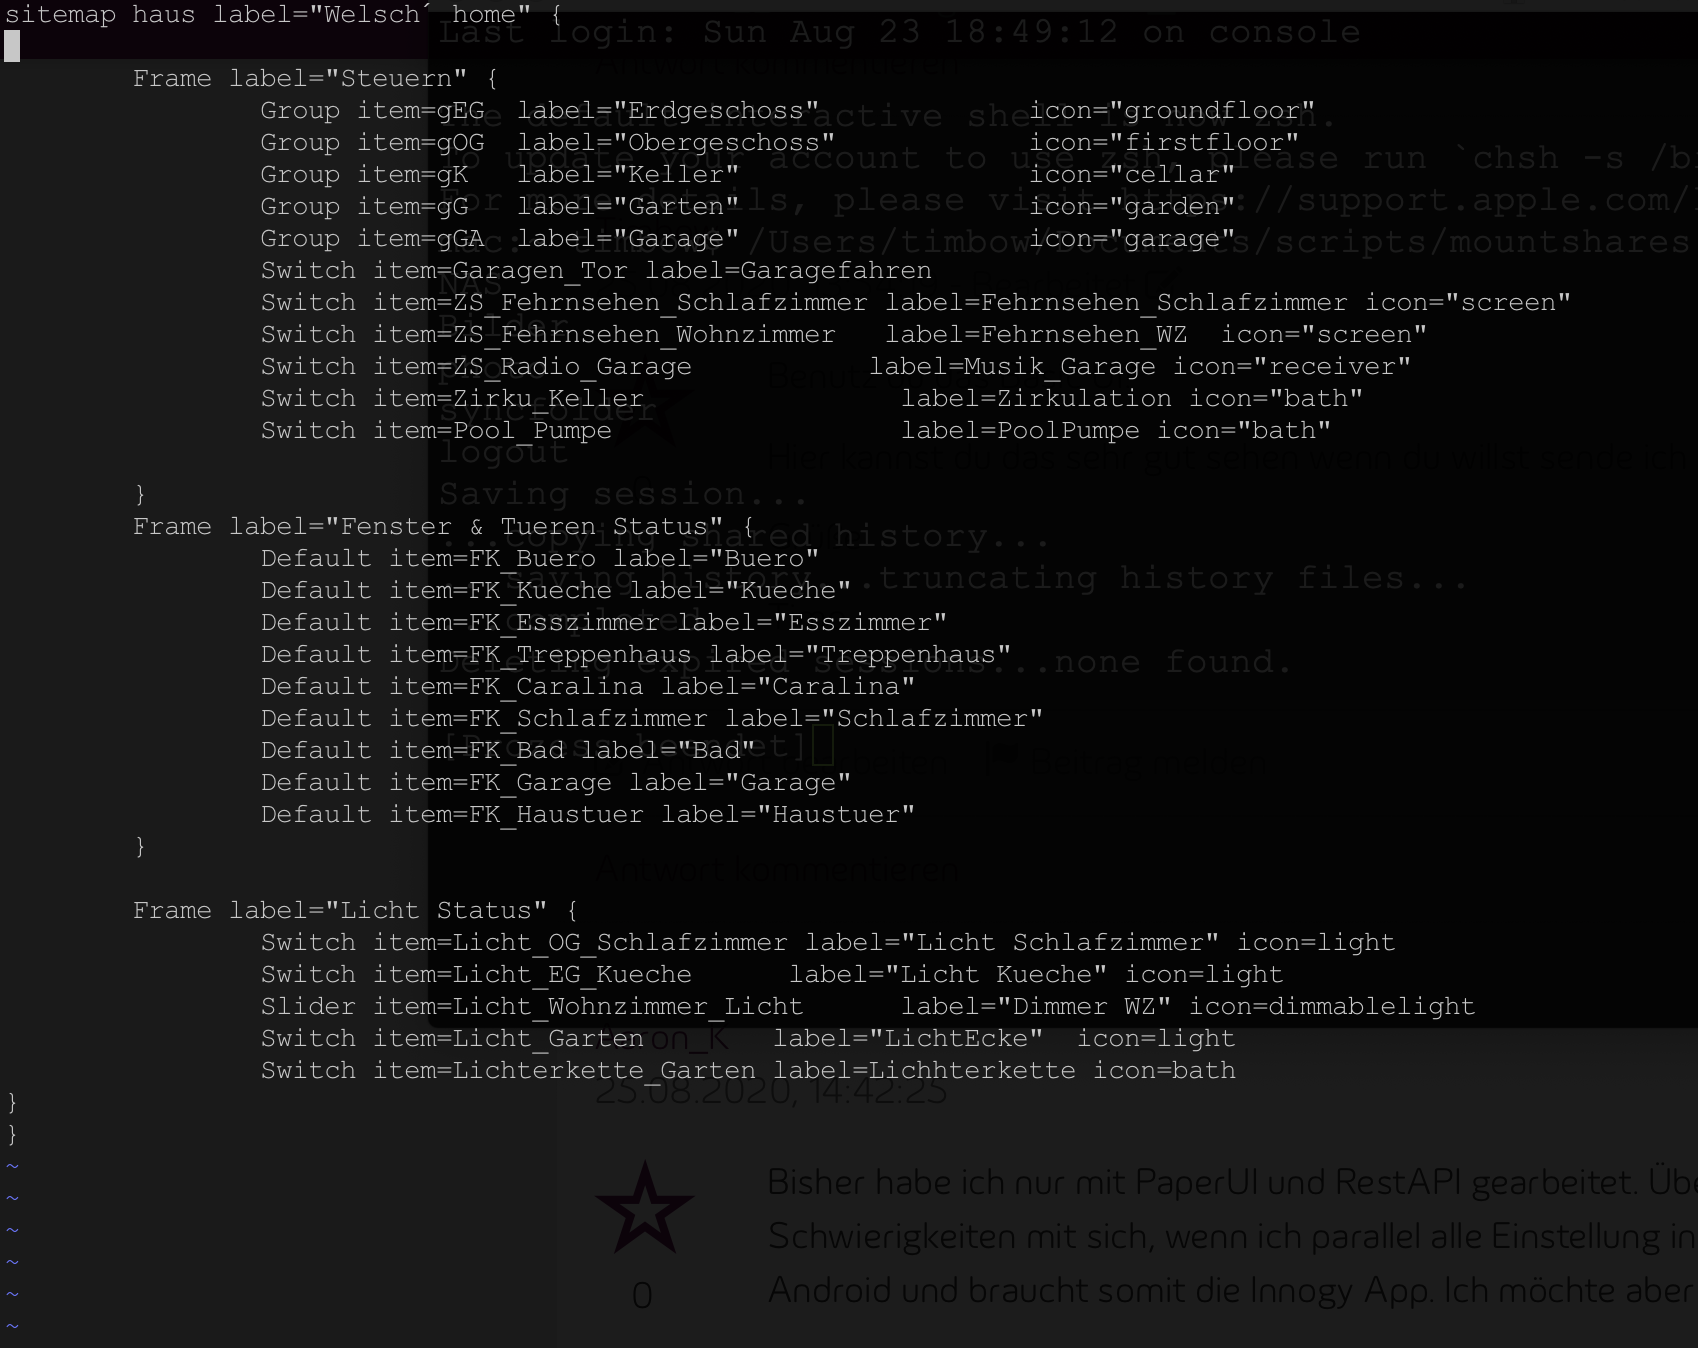Click Group item=gEG in the sitemap
1698x1348 pixels.
372,111
